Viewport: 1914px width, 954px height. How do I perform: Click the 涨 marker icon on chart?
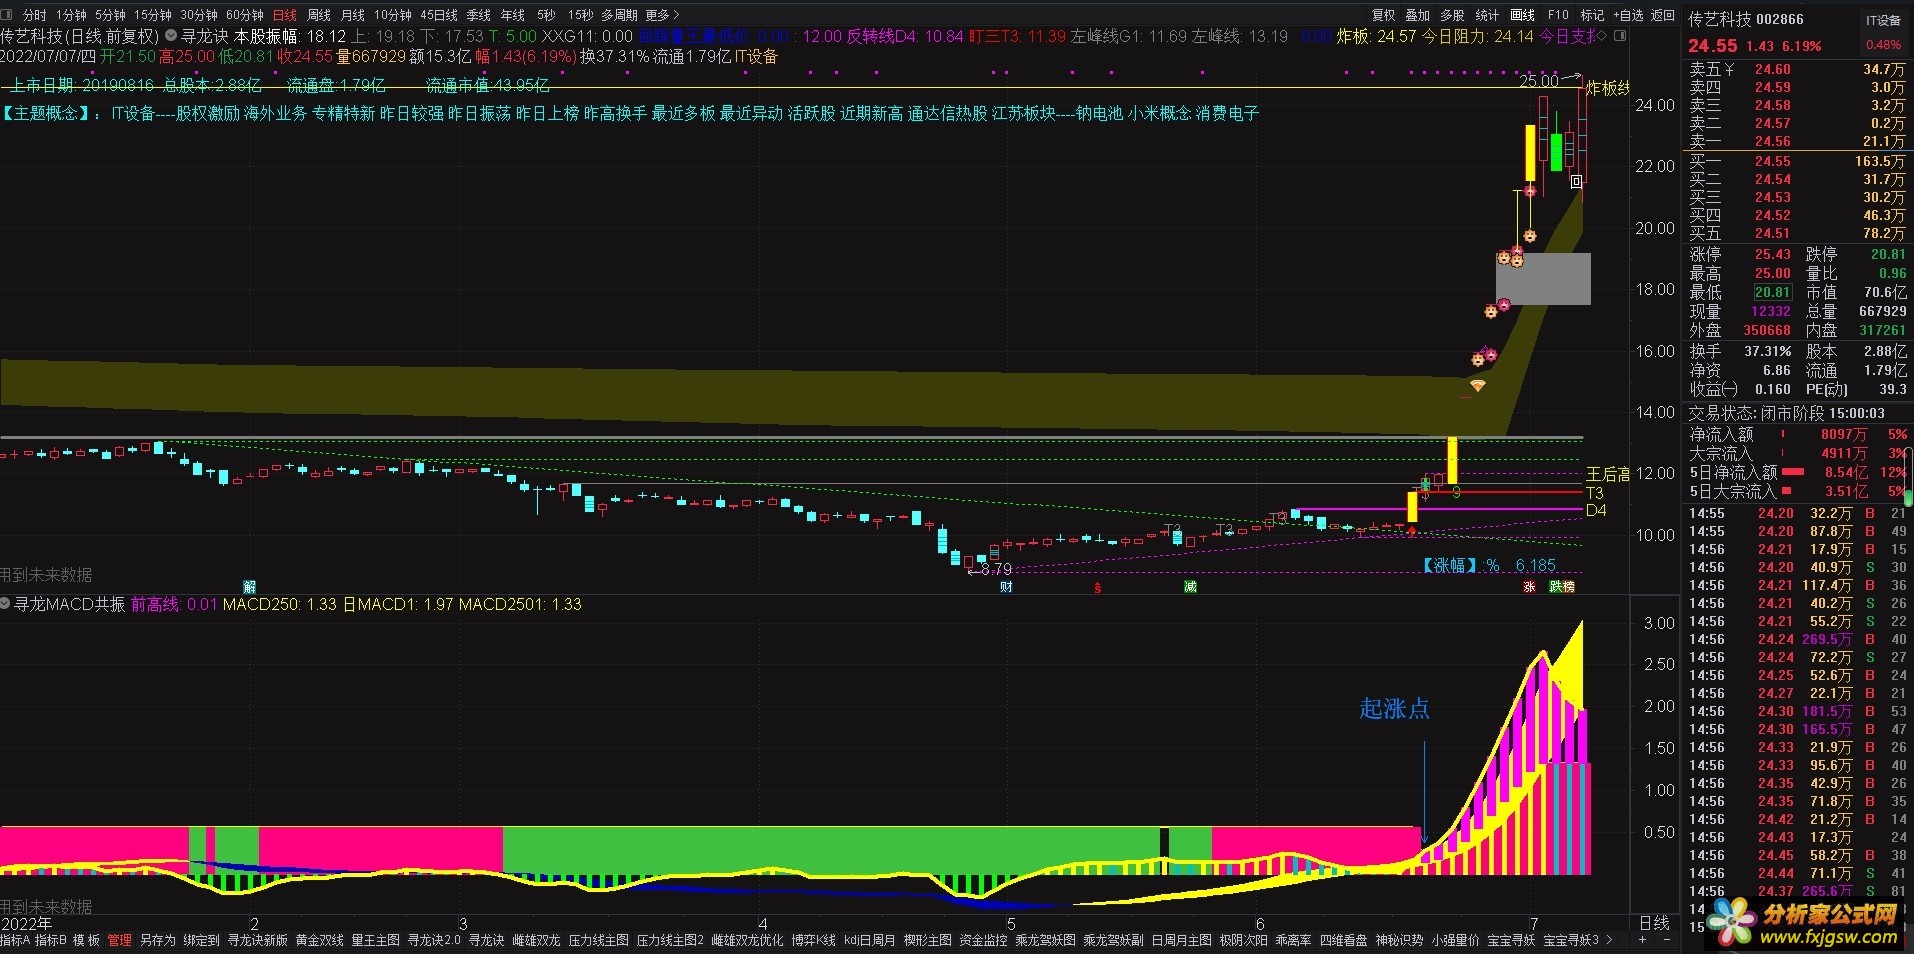tap(1529, 587)
